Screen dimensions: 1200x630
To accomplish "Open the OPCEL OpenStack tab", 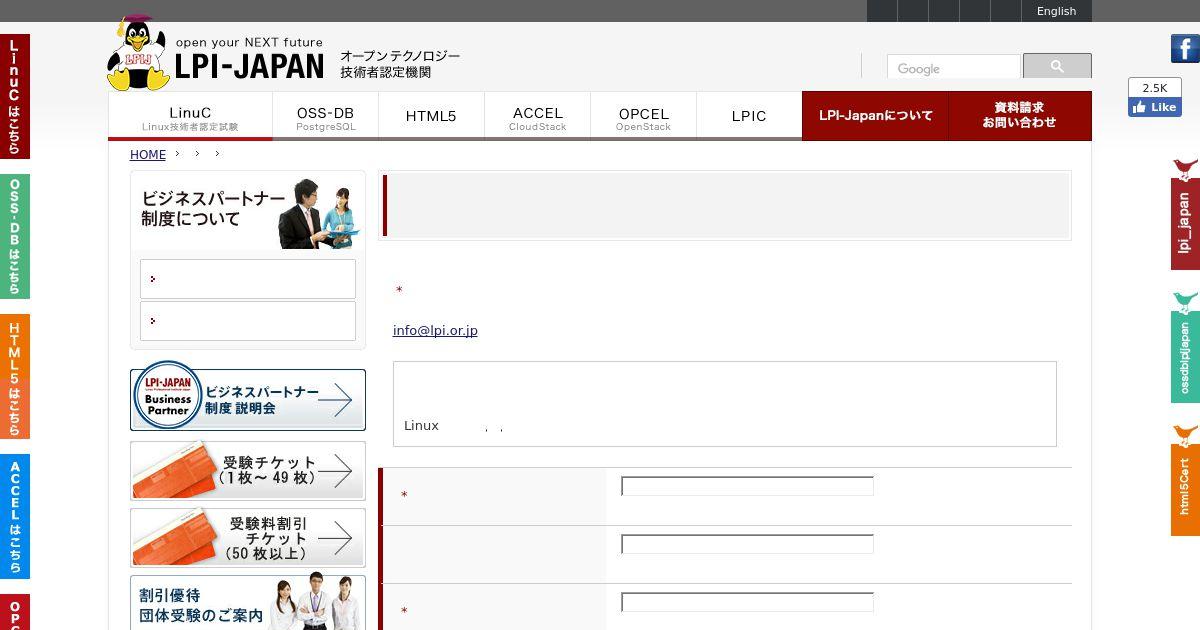I will click(x=643, y=116).
